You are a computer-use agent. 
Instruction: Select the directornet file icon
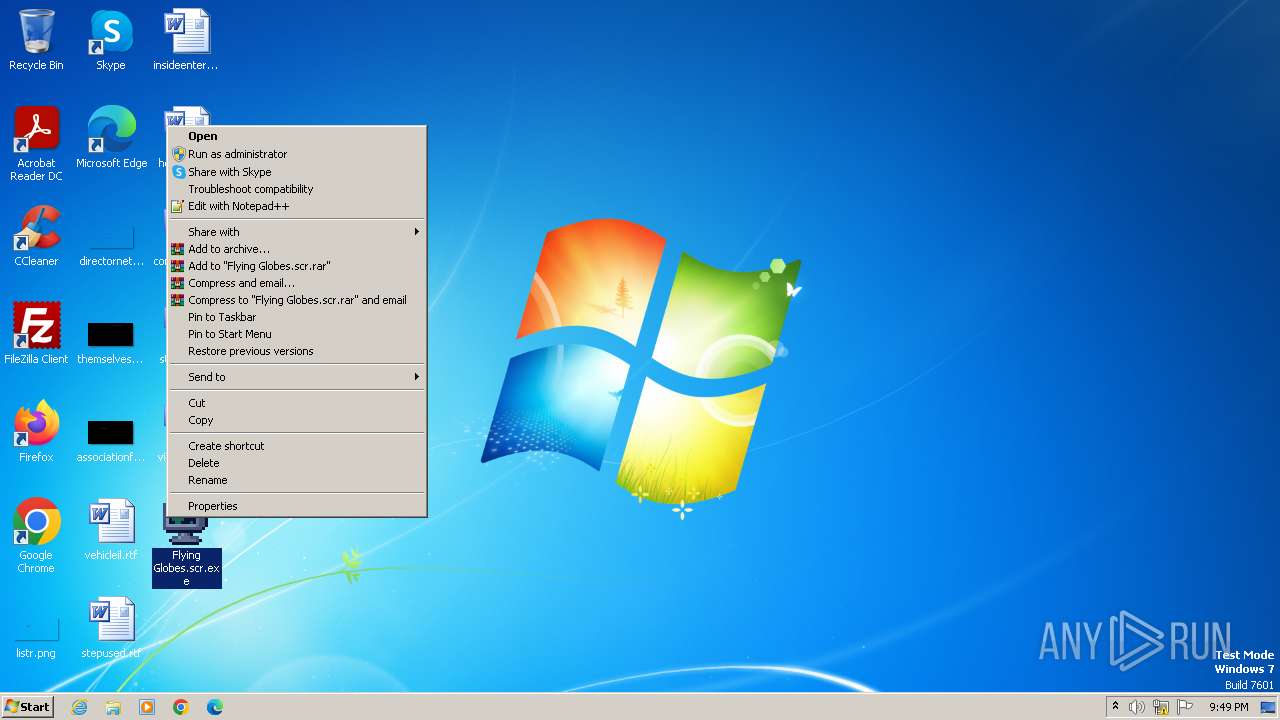click(x=111, y=246)
